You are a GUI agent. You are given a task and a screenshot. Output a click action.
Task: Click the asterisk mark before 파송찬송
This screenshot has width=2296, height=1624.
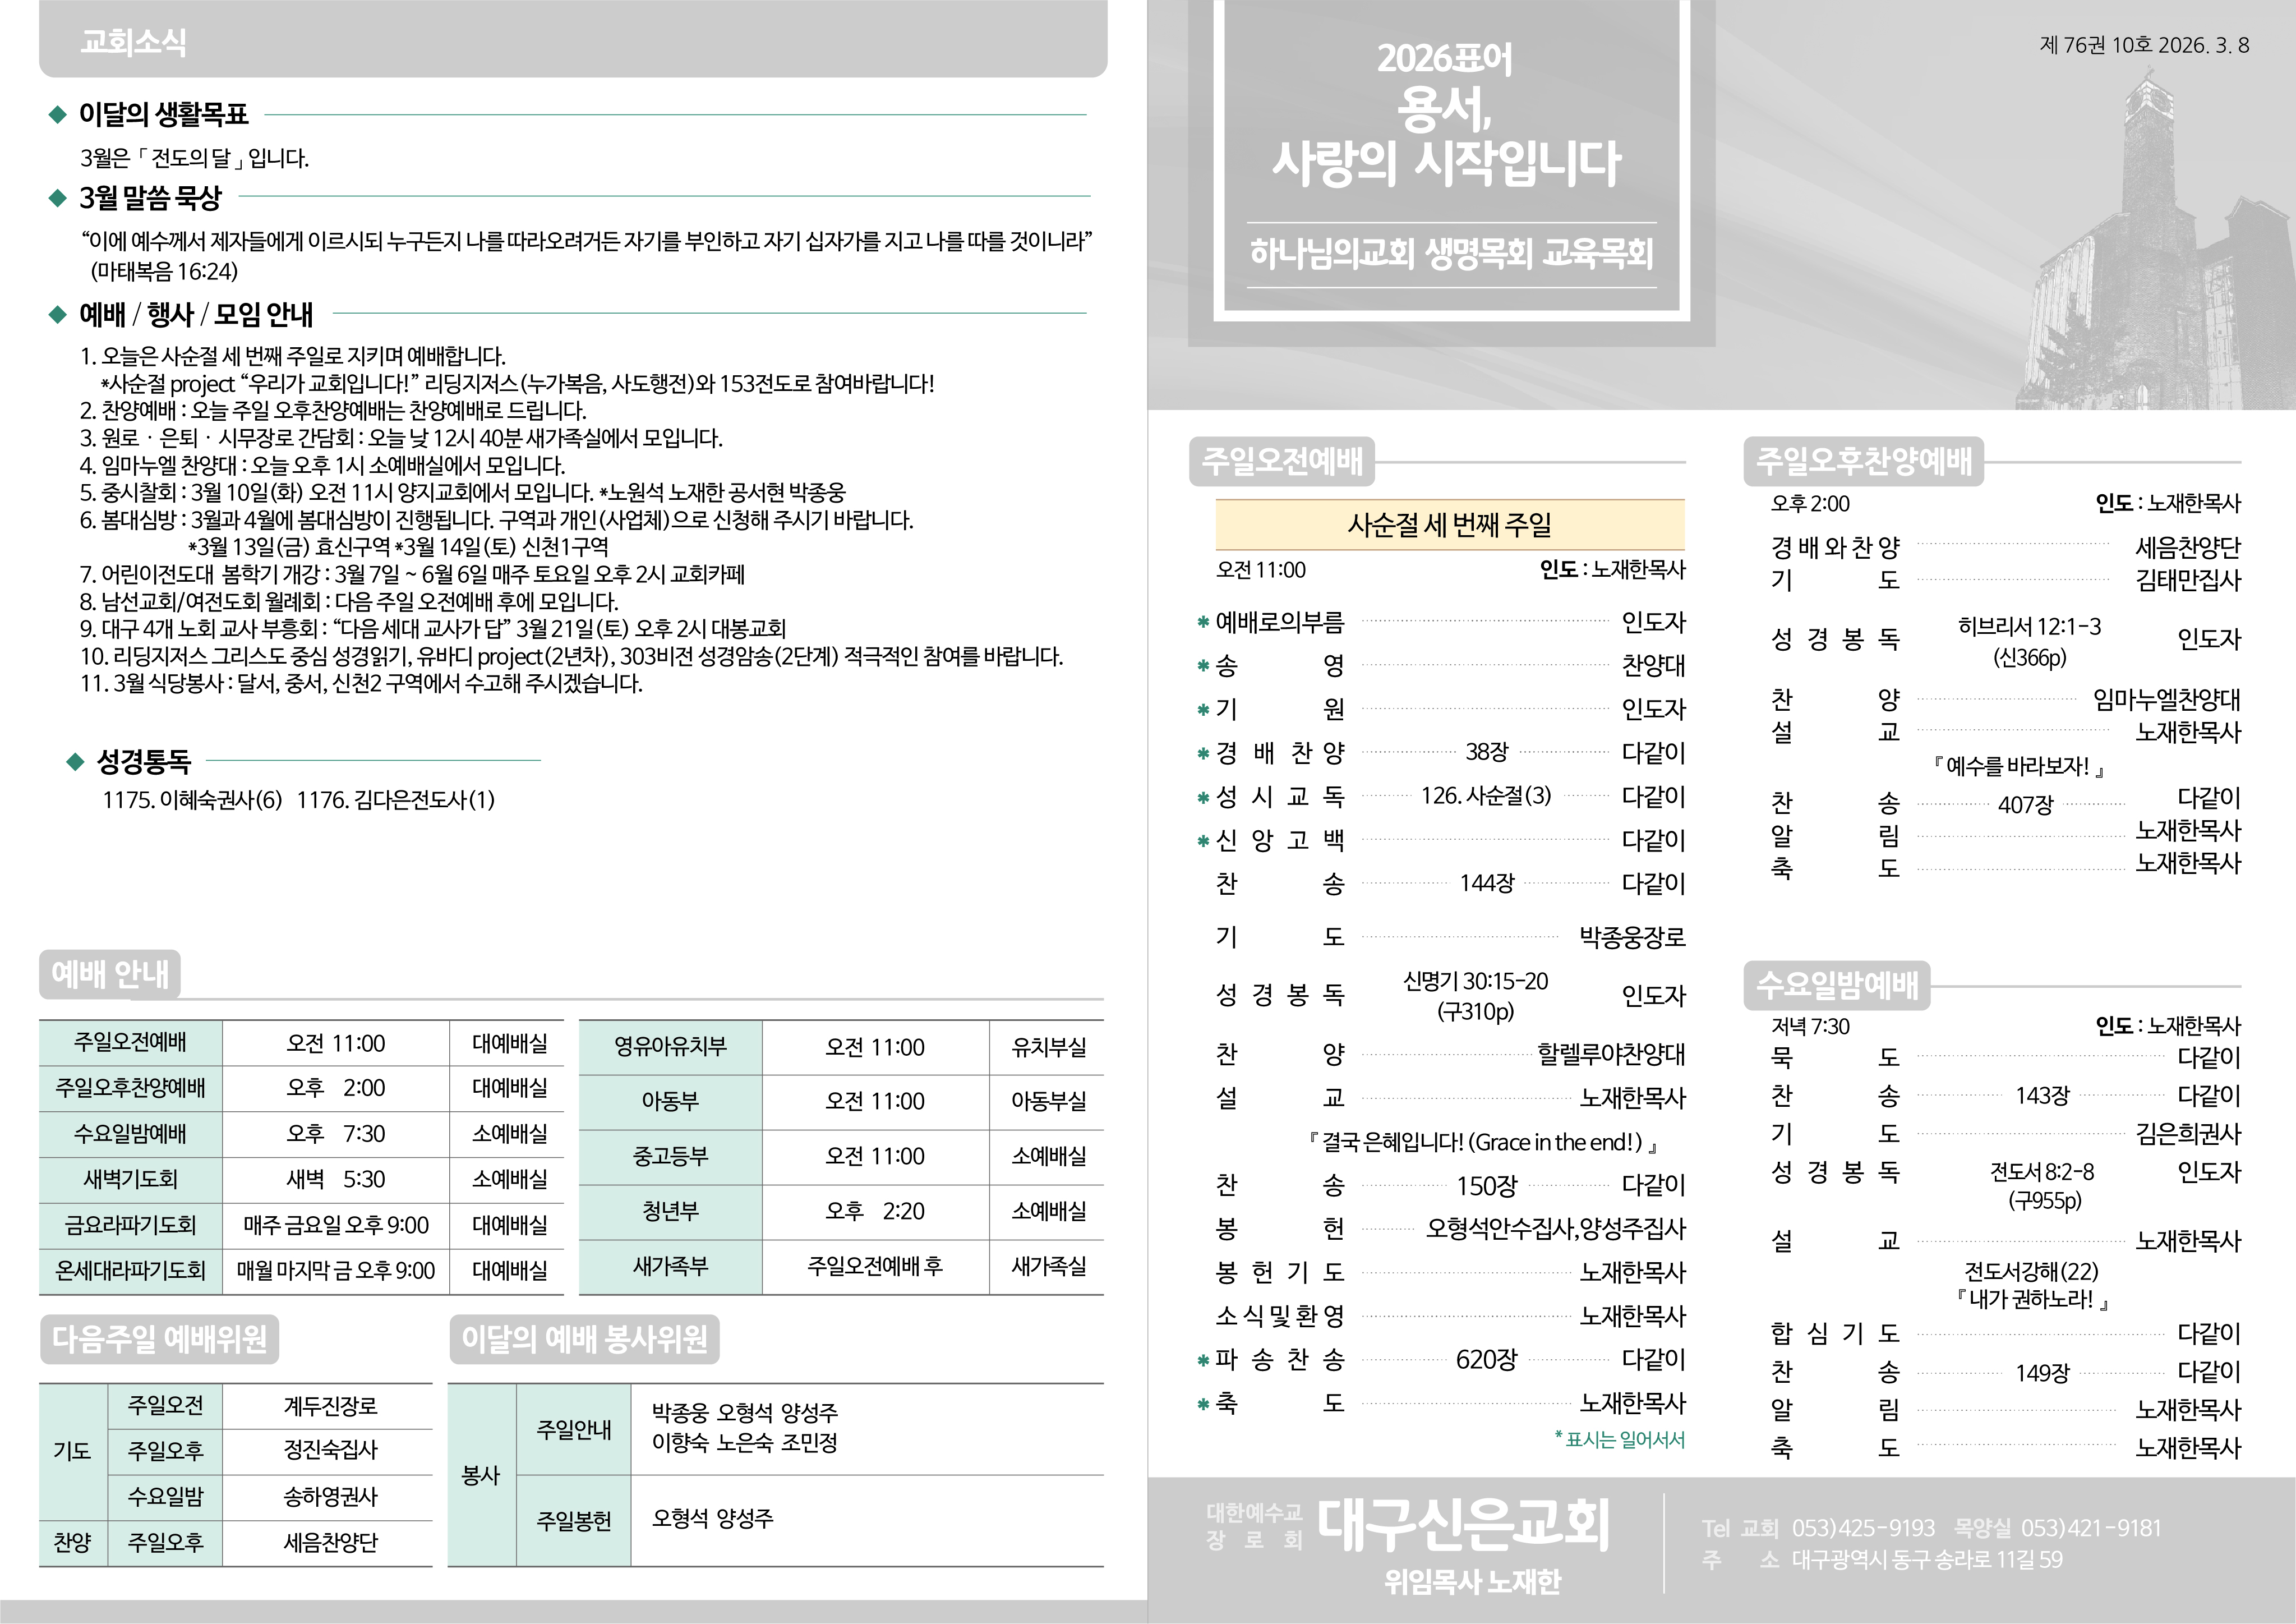[1203, 1360]
